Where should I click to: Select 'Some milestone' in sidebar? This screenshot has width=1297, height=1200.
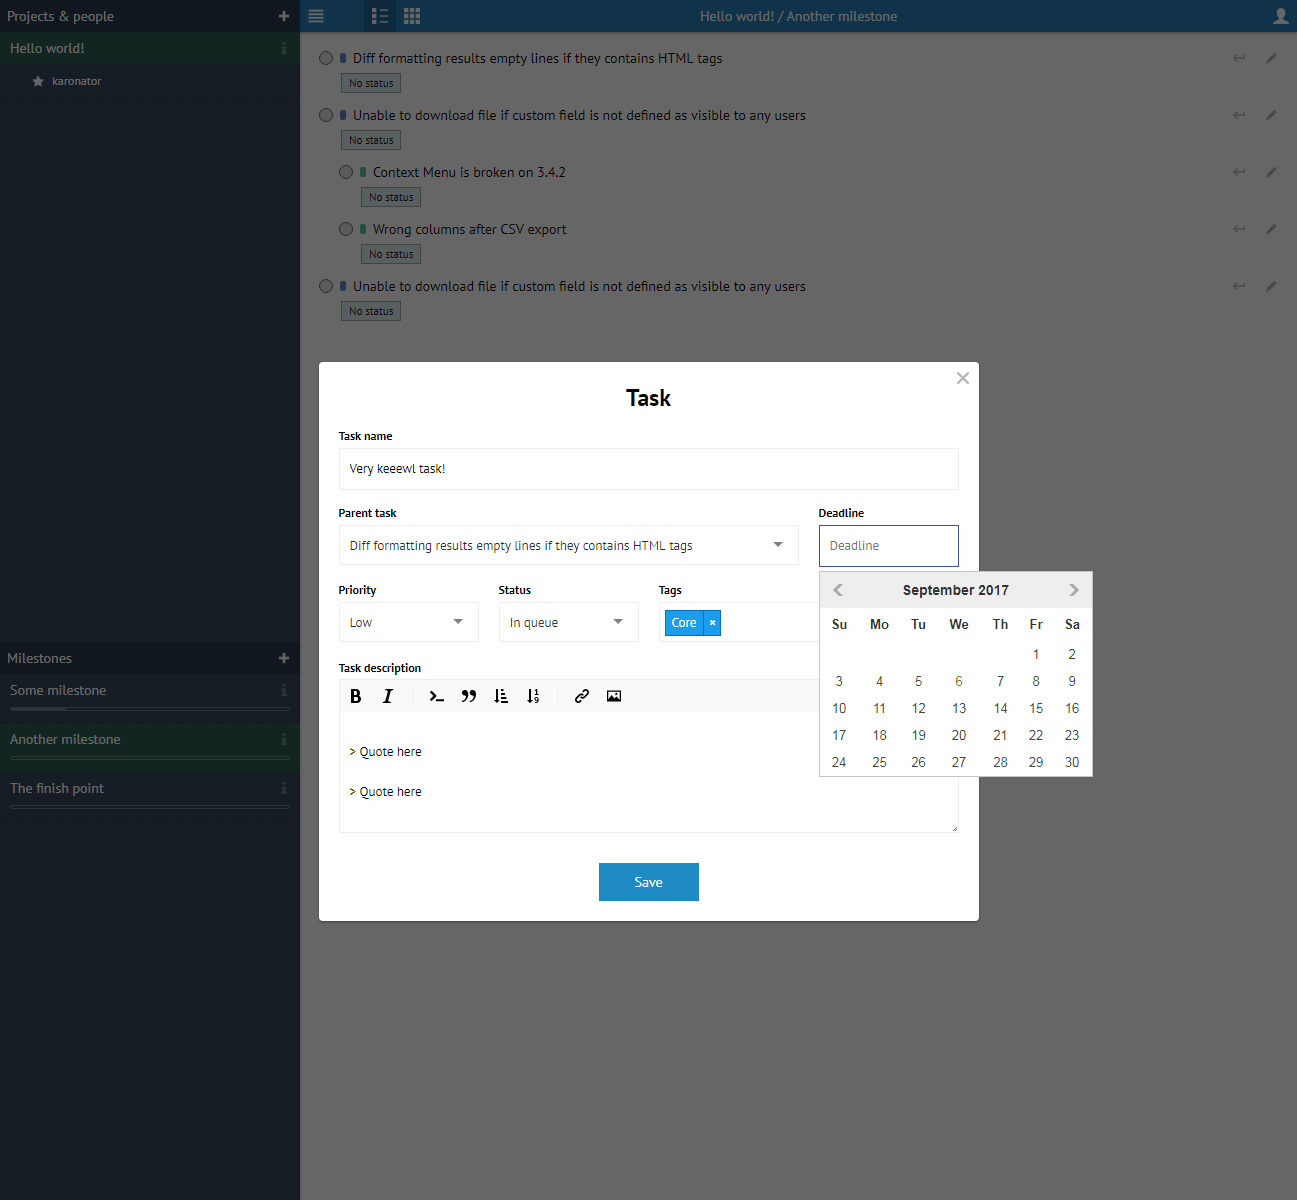pos(58,690)
